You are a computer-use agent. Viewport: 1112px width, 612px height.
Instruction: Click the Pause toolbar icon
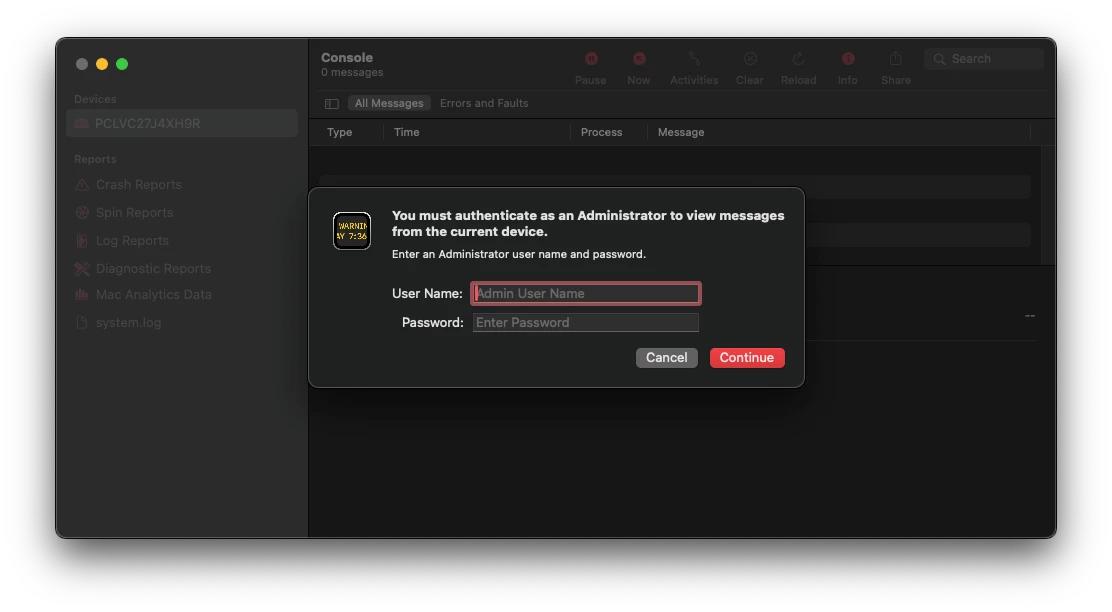tap(591, 59)
